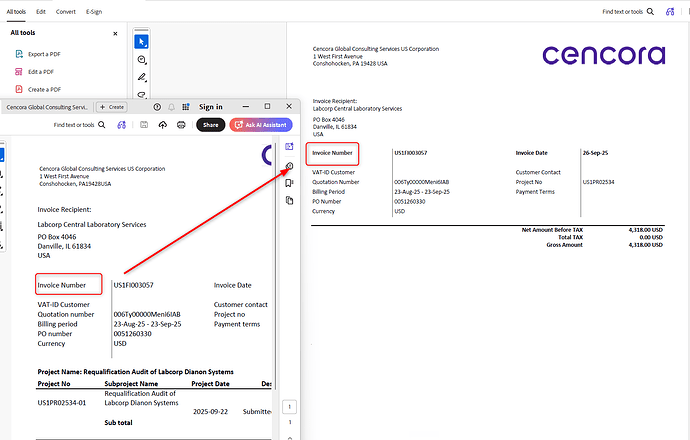This screenshot has width=690, height=440.
Task: Click 'Find text or tools' in back window
Action: coord(623,12)
